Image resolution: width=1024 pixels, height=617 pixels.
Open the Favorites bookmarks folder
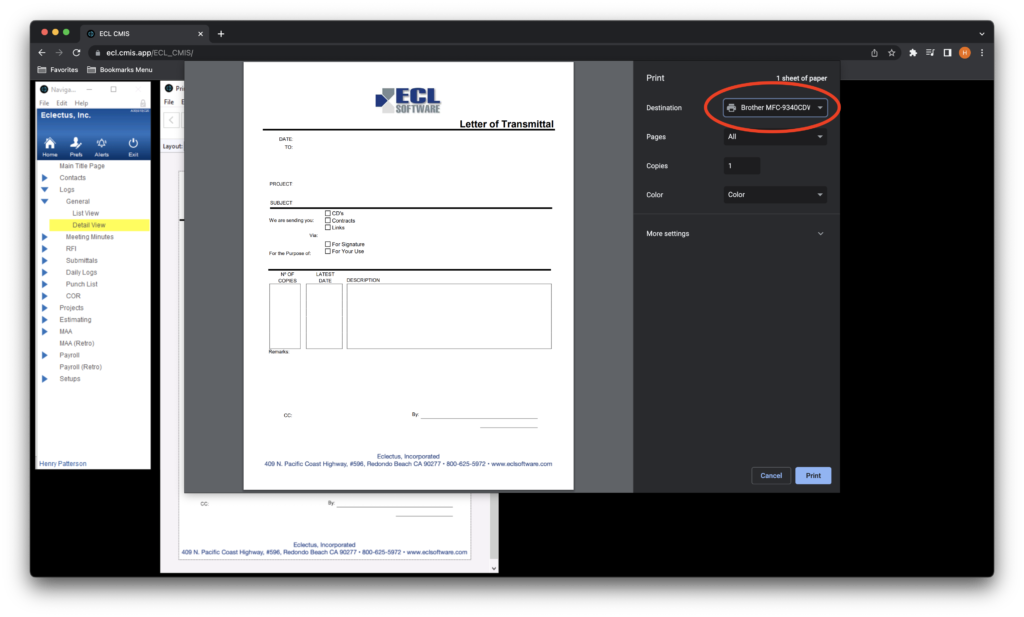point(57,70)
